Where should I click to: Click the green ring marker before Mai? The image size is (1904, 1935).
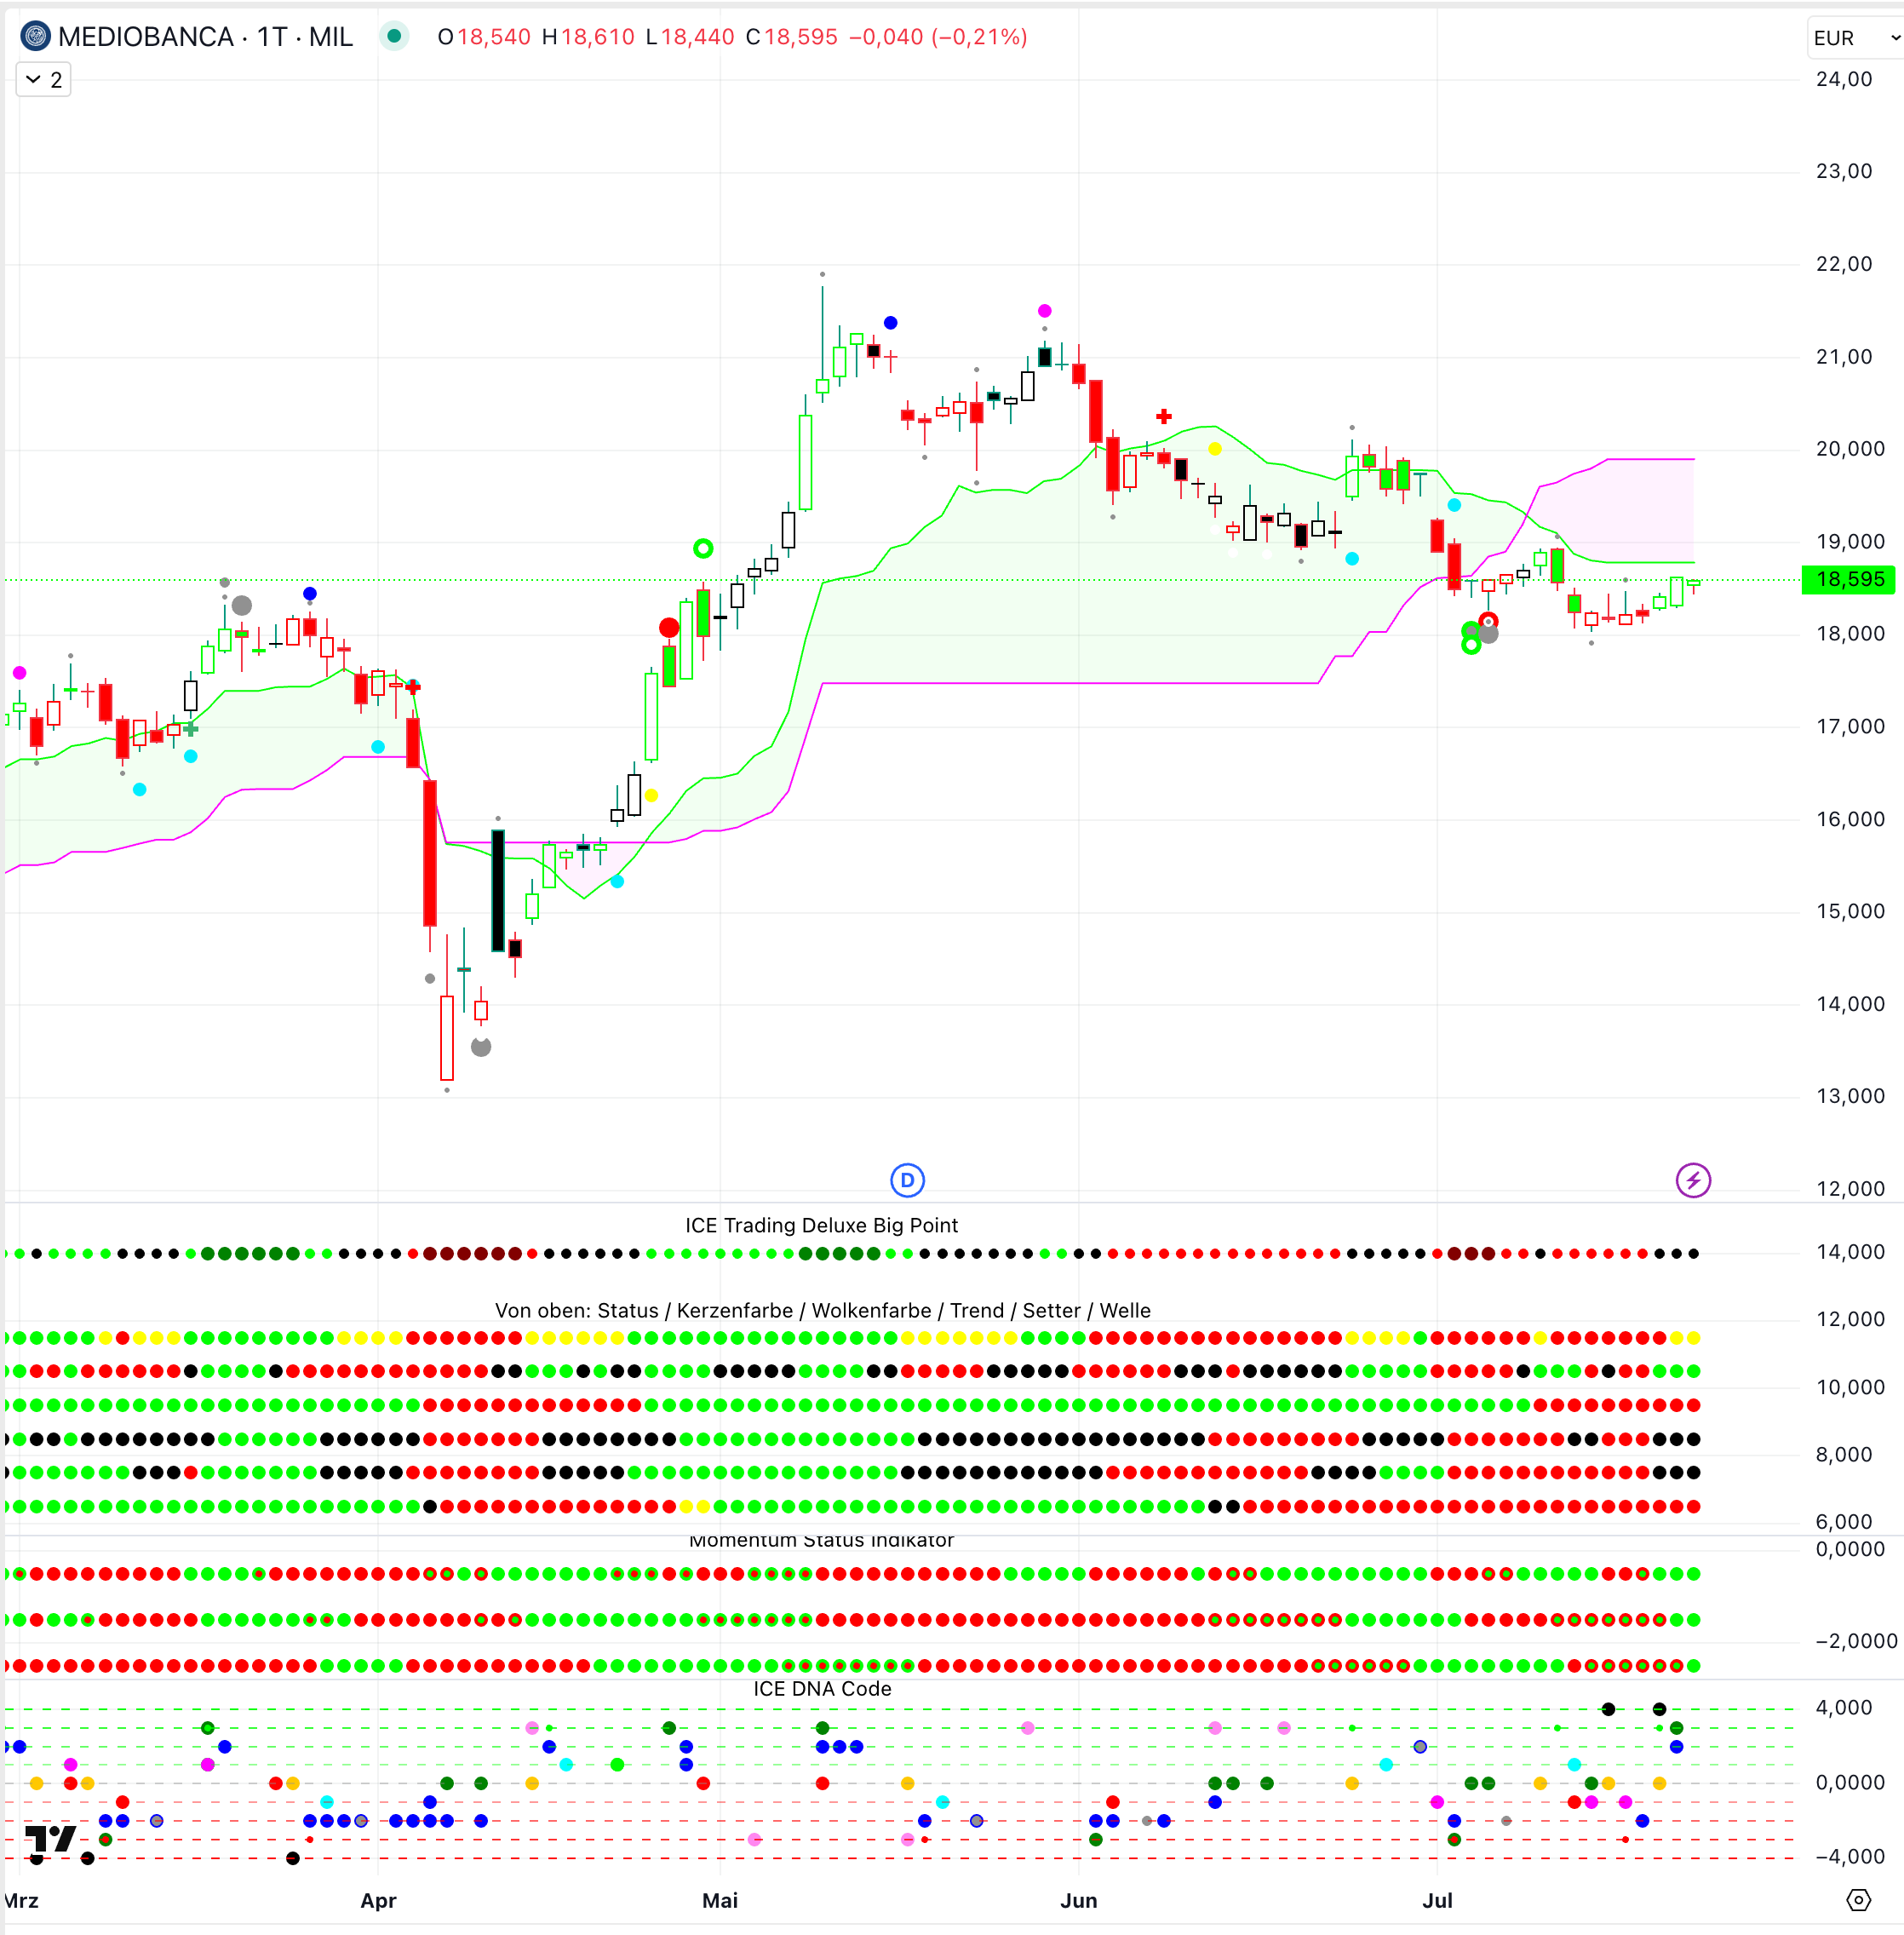(x=703, y=548)
